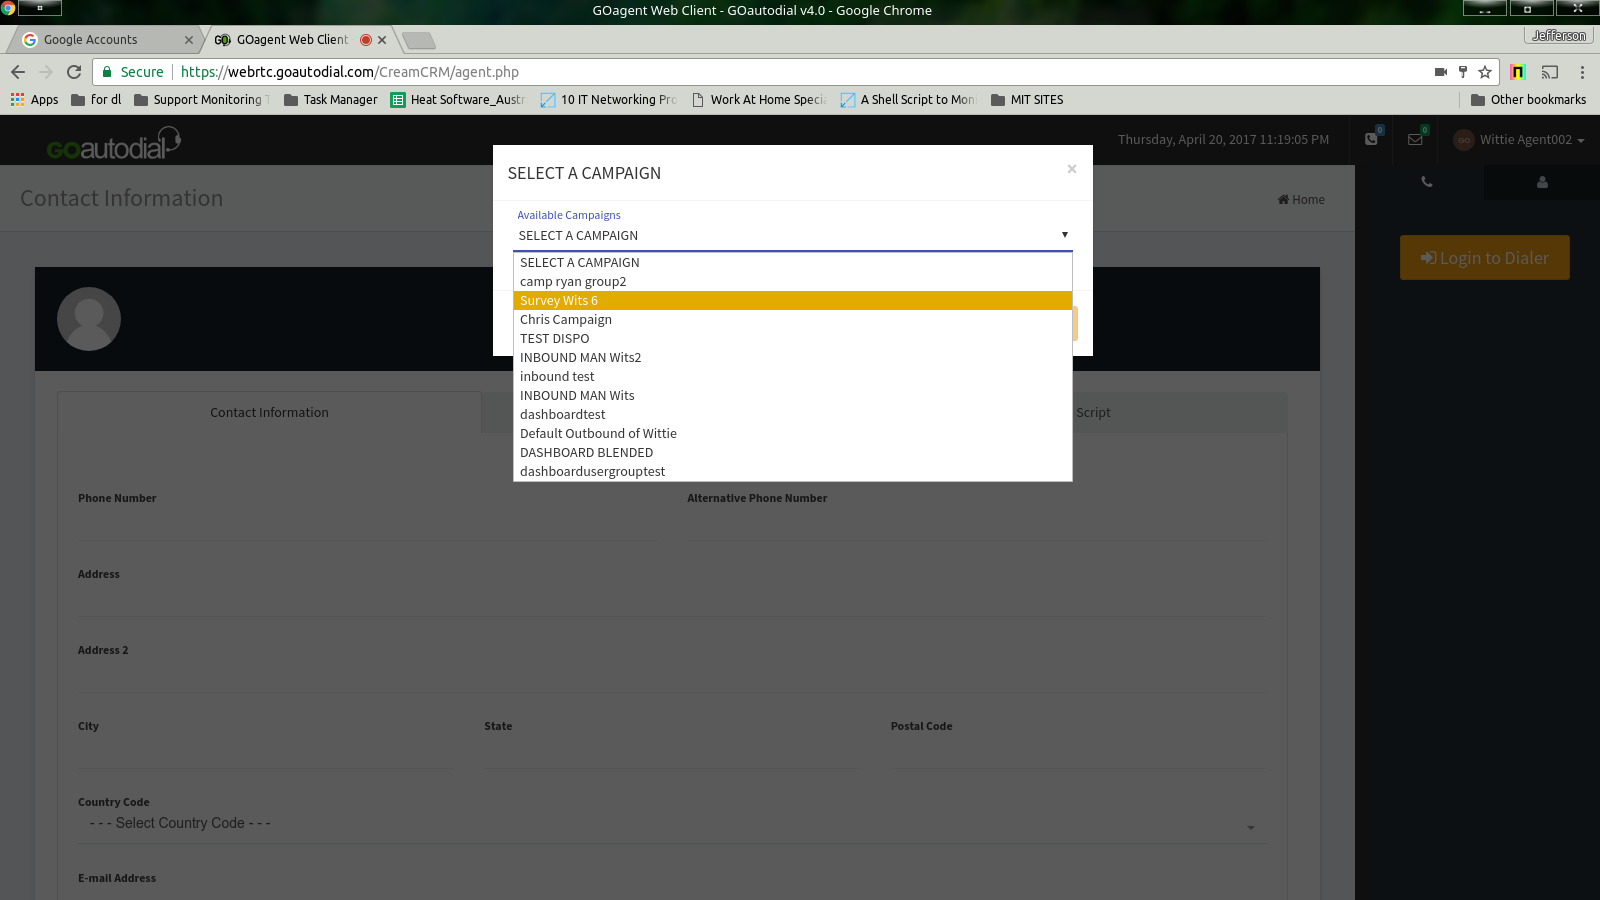Screen dimensions: 1600x900
Task: Open the 10 IT Networking bookmark
Action: point(609,100)
